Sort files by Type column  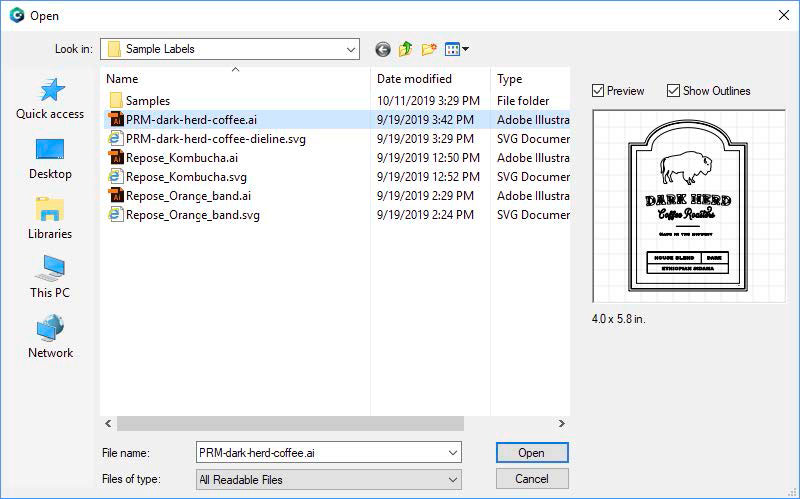click(x=510, y=79)
